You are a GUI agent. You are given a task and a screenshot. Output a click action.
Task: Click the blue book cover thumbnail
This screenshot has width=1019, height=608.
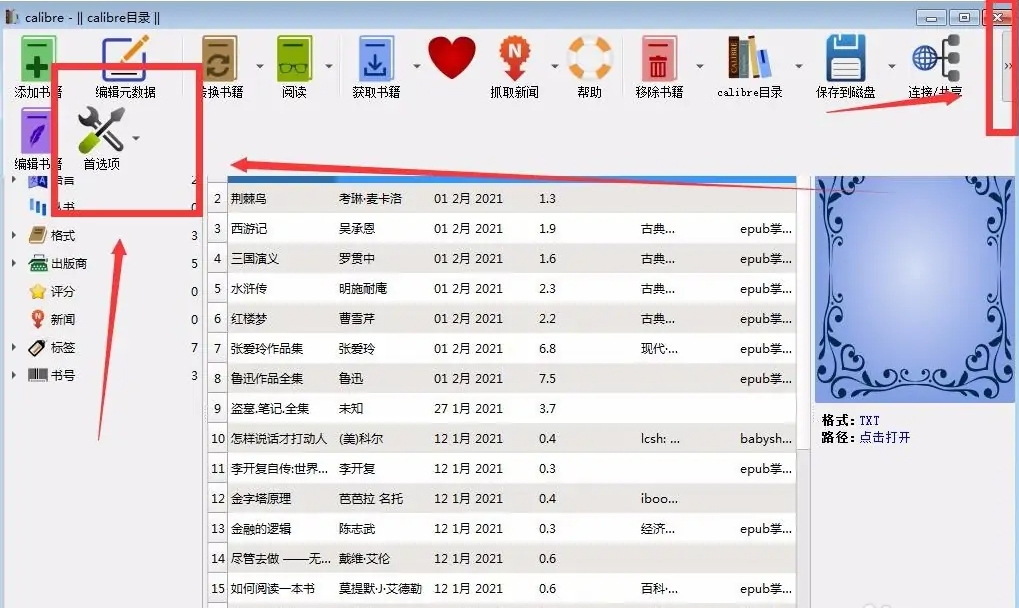914,288
